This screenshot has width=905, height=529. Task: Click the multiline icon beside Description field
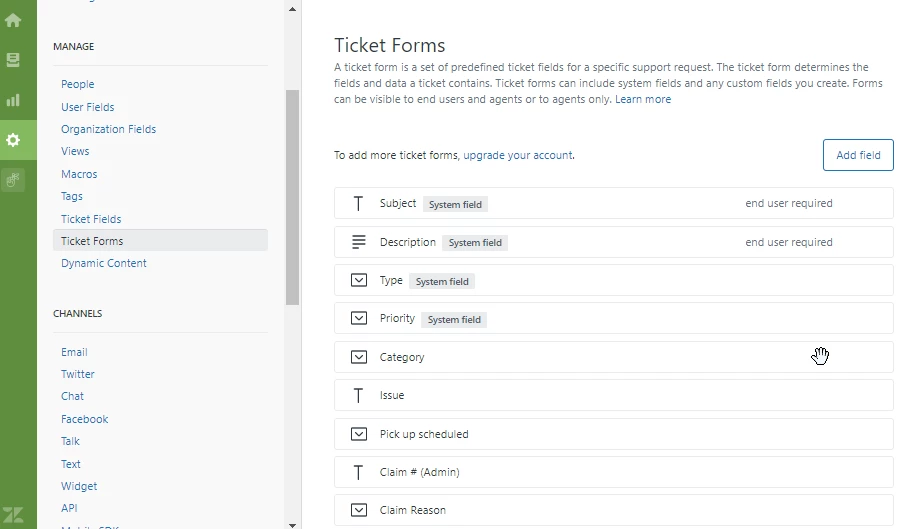tap(359, 242)
